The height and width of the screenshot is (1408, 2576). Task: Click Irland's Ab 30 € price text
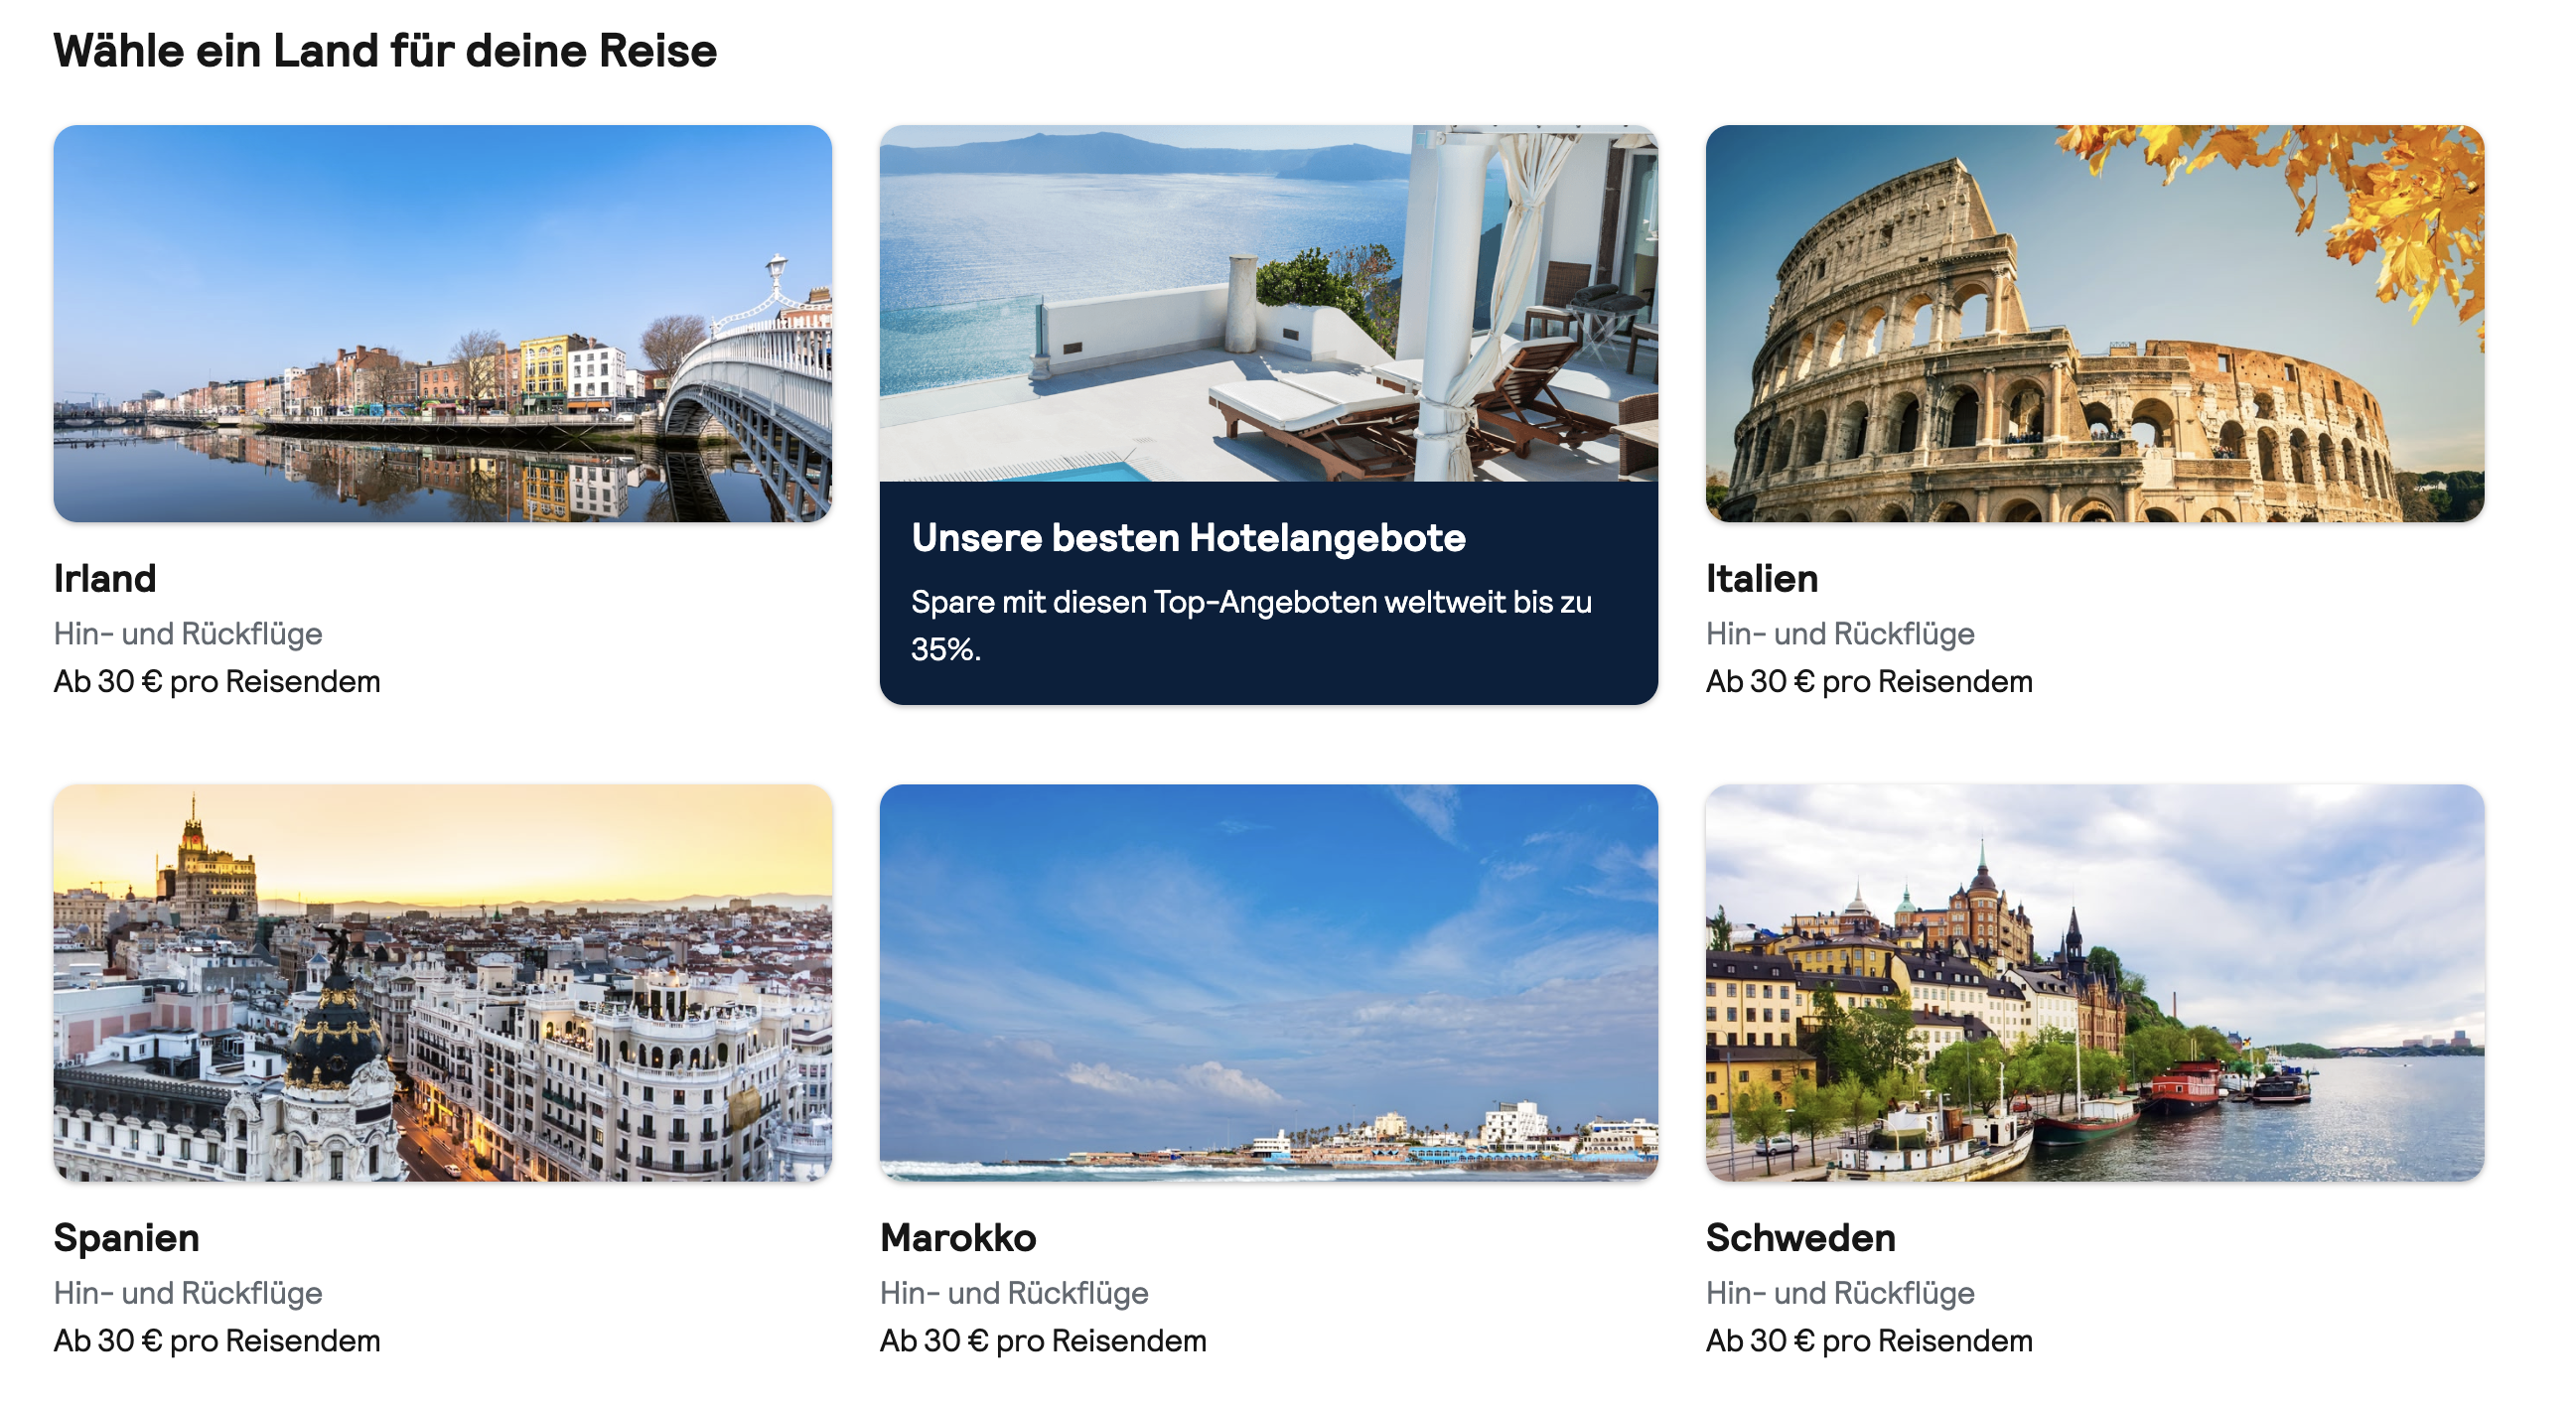(217, 682)
